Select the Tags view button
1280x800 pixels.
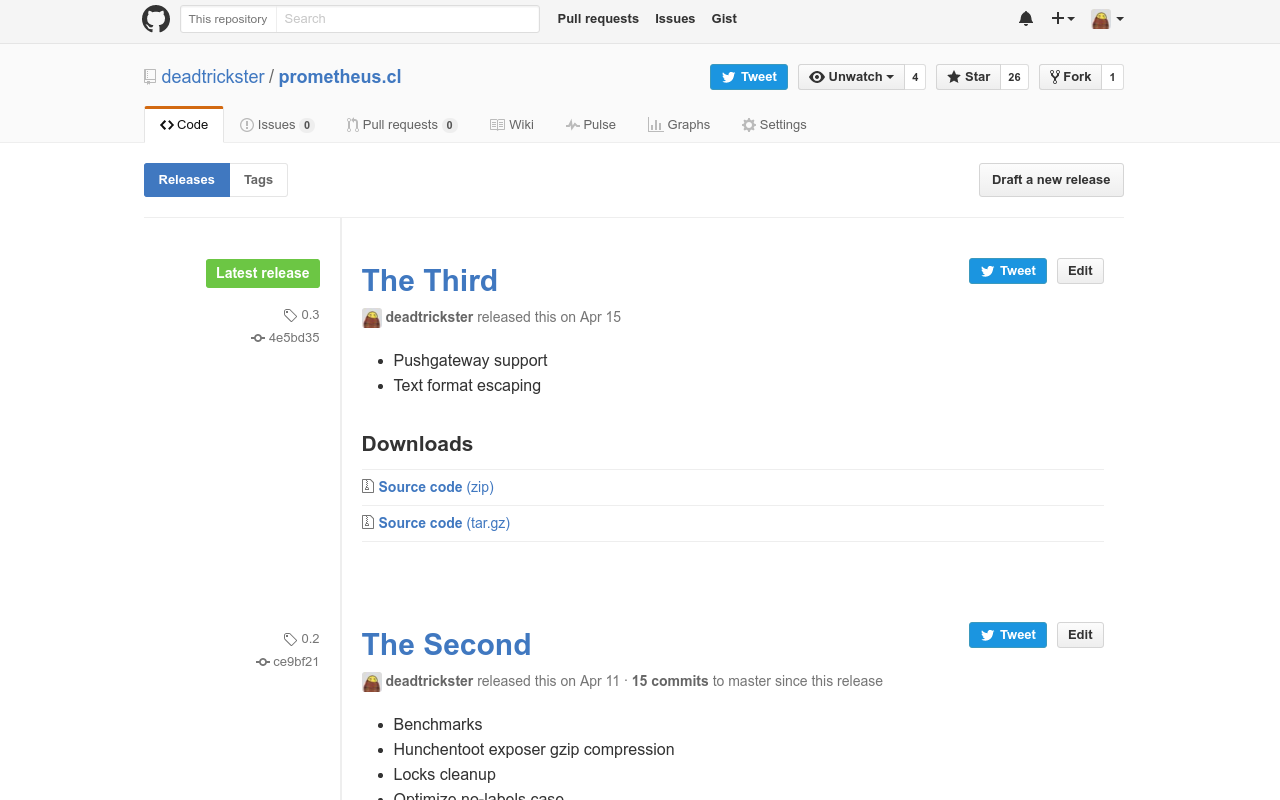[x=259, y=180]
